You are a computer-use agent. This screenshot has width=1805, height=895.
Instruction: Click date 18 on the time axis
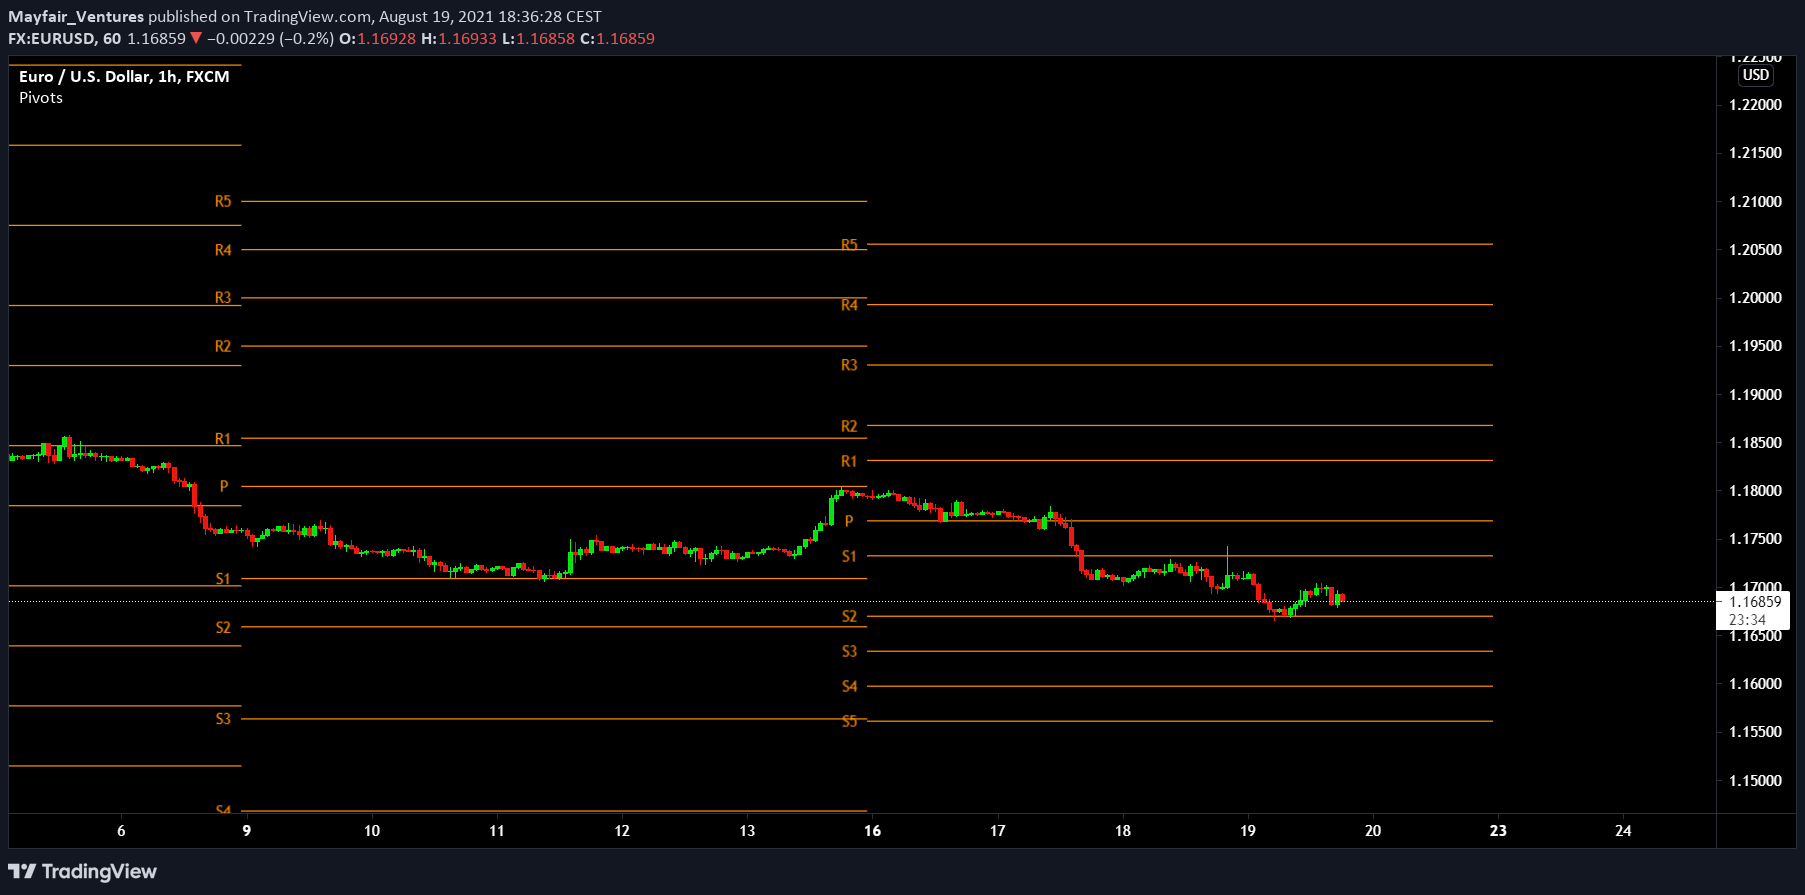[1123, 831]
